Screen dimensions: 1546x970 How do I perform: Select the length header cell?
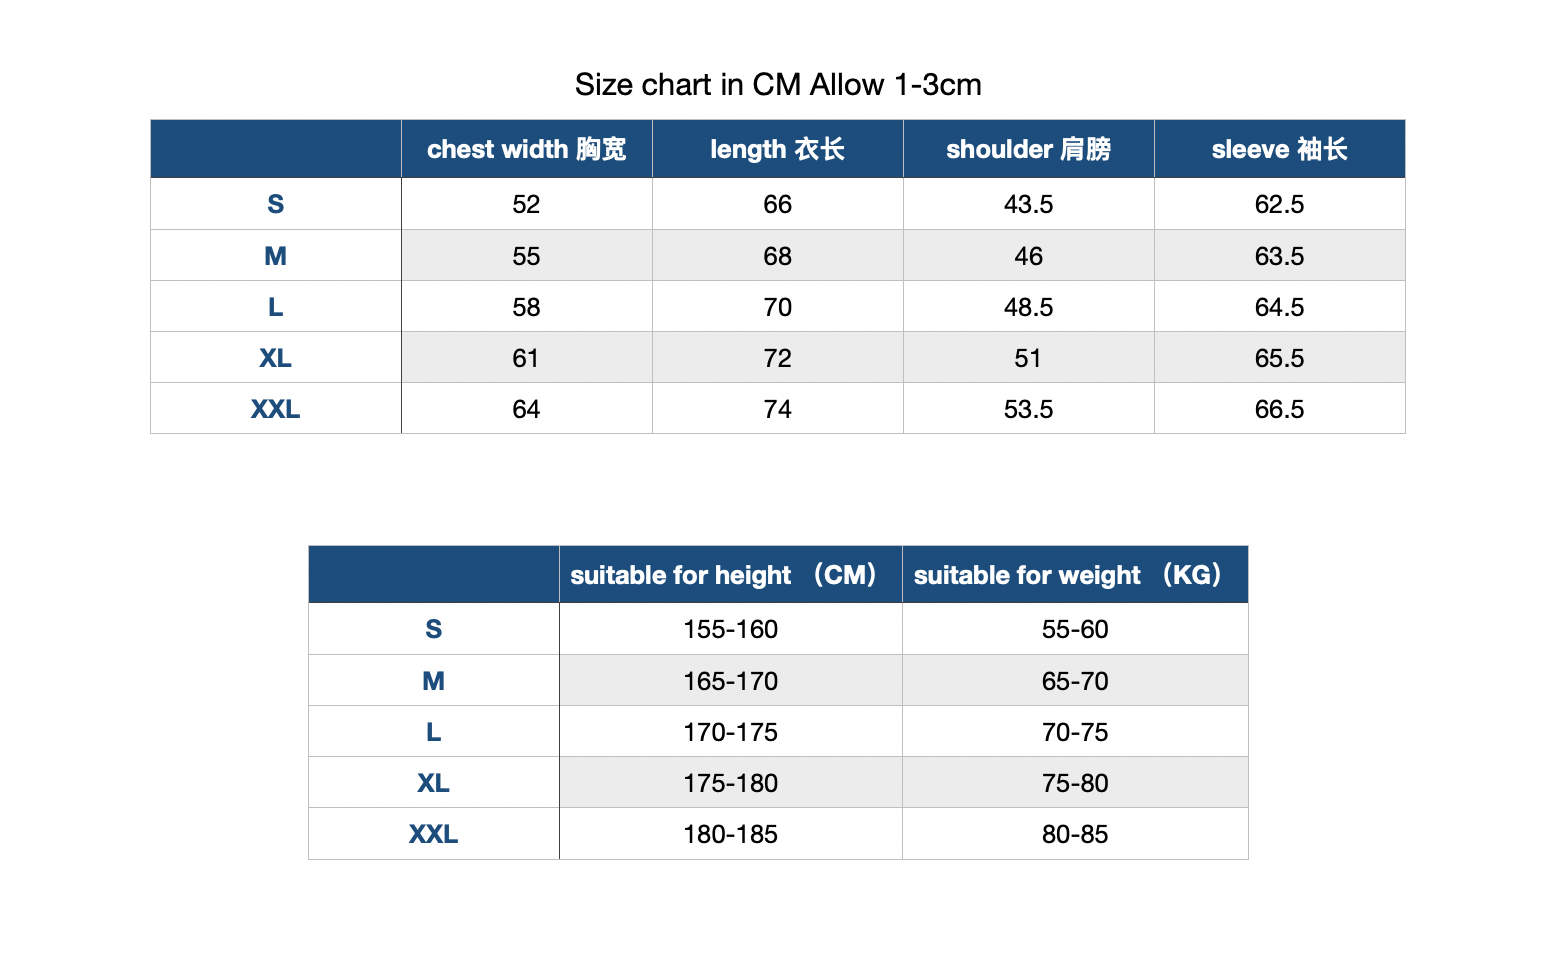[777, 149]
